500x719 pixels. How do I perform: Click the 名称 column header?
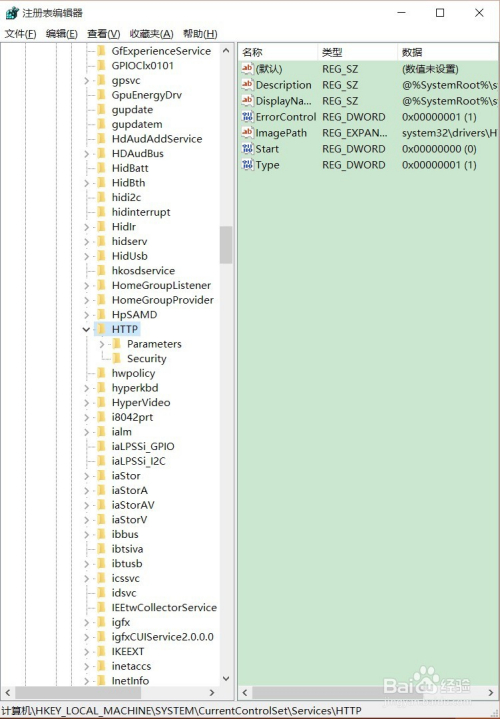[278, 52]
